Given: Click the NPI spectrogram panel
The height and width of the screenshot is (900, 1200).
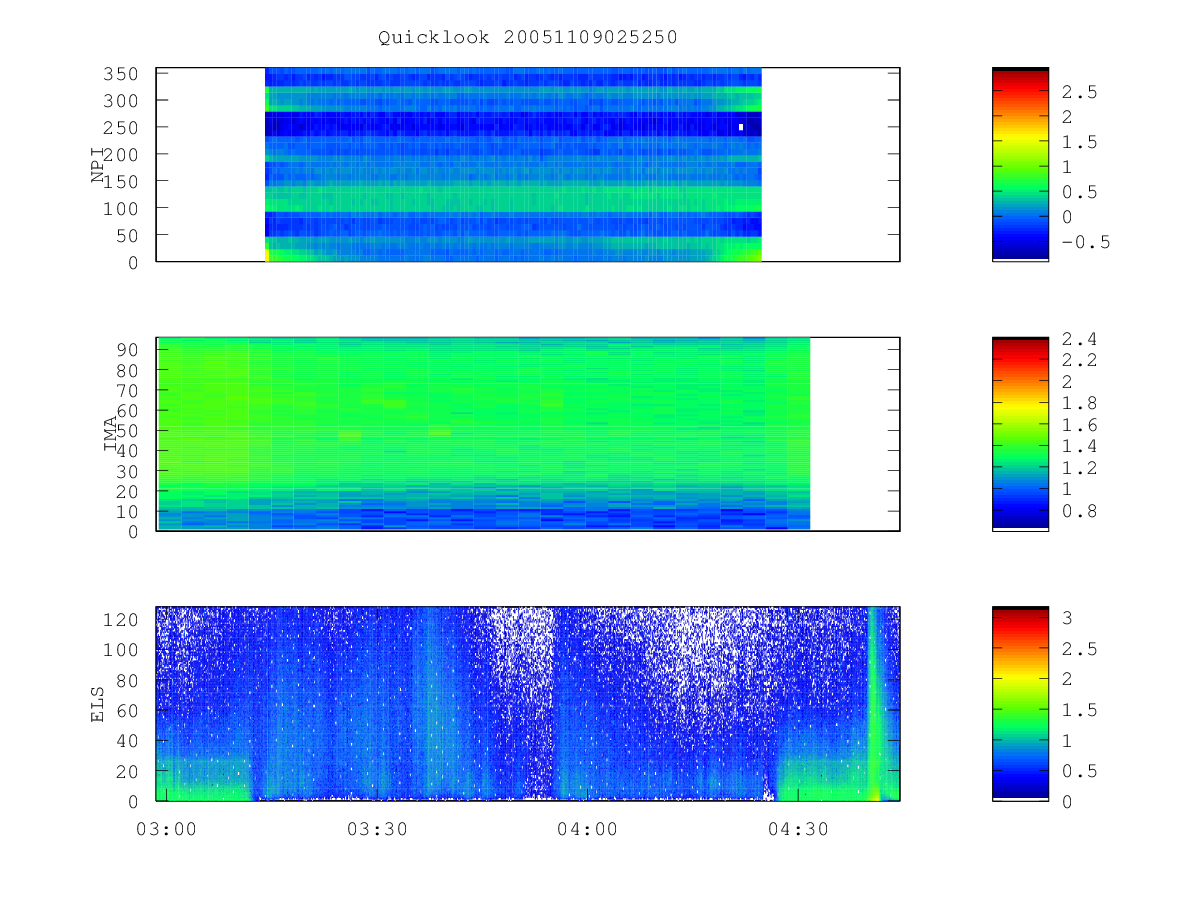Looking at the screenshot, I should tap(528, 164).
